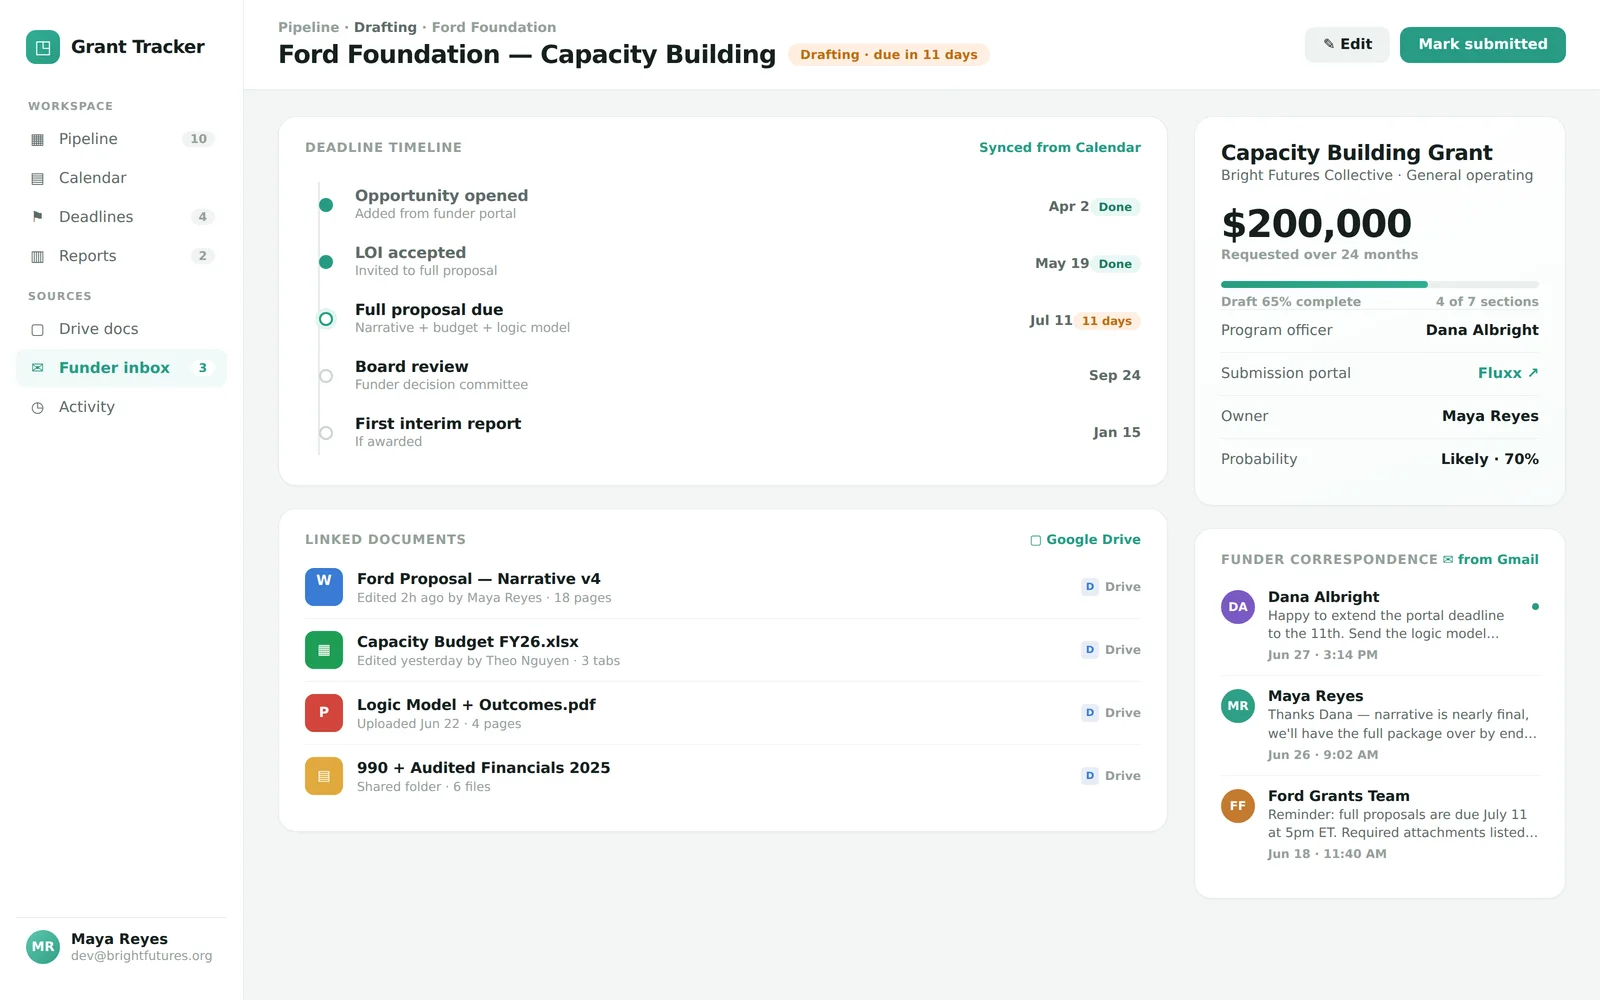
Task: Open Maya Reyes's Jun 26 message
Action: [1380, 725]
